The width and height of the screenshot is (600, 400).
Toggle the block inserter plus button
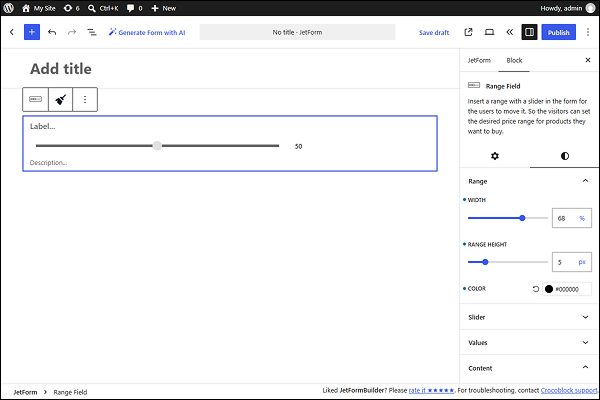coord(32,32)
